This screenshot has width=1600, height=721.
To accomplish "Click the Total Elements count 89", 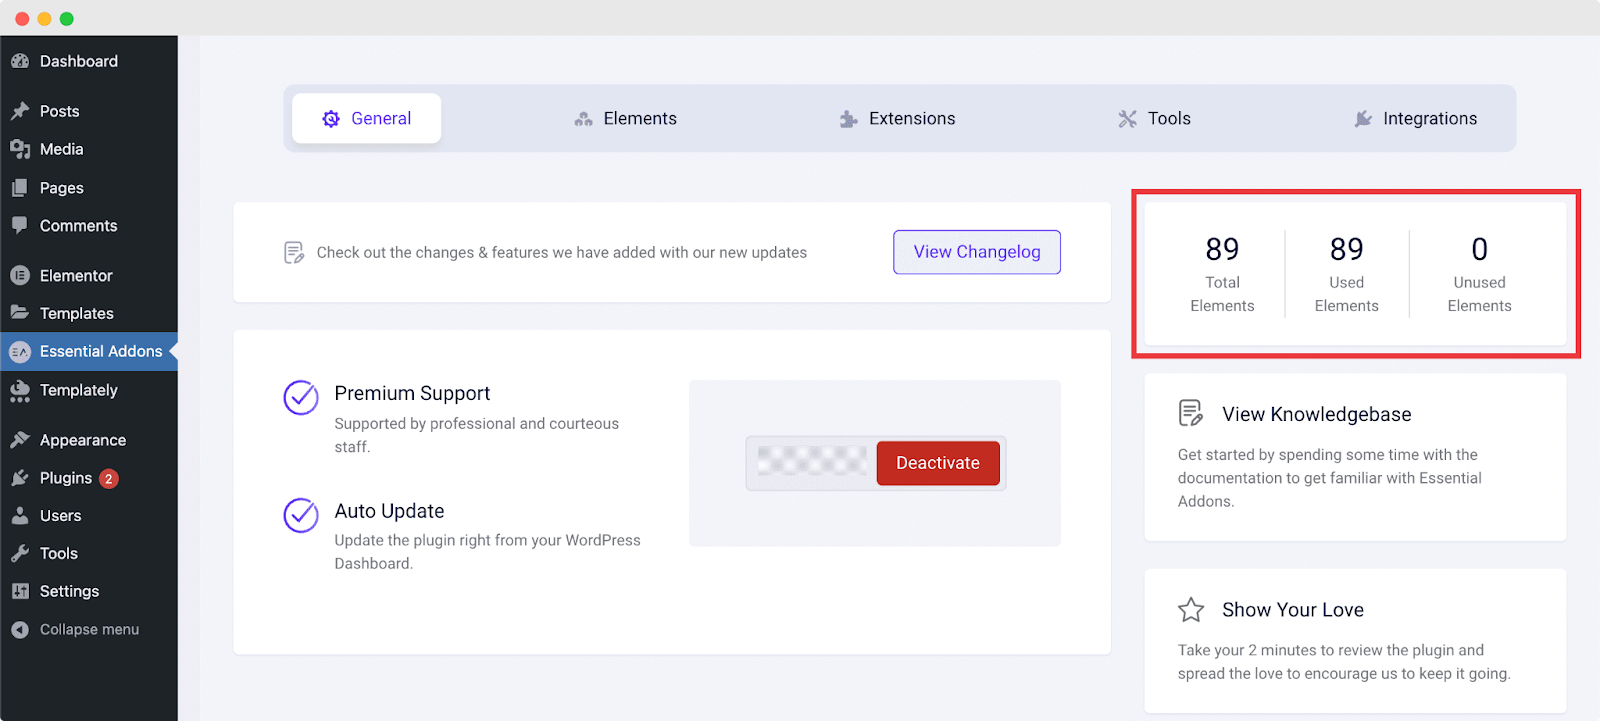I will [x=1222, y=248].
